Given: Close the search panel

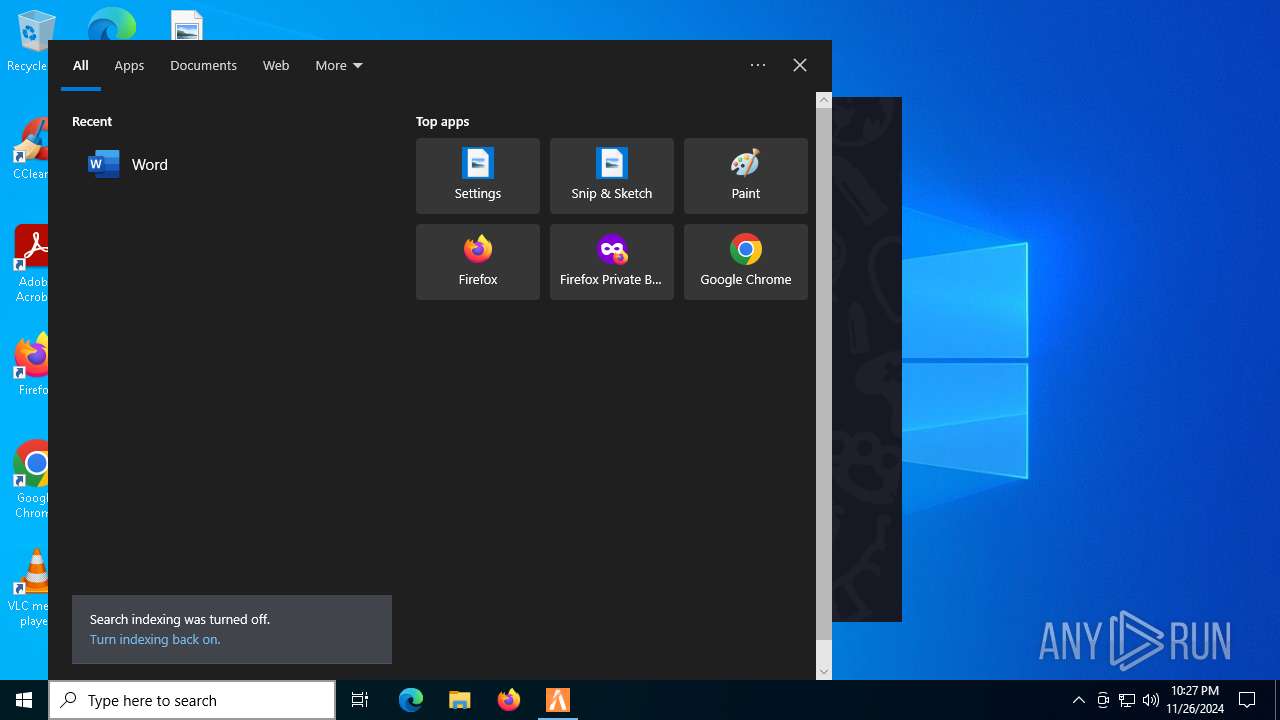Looking at the screenshot, I should [x=800, y=65].
